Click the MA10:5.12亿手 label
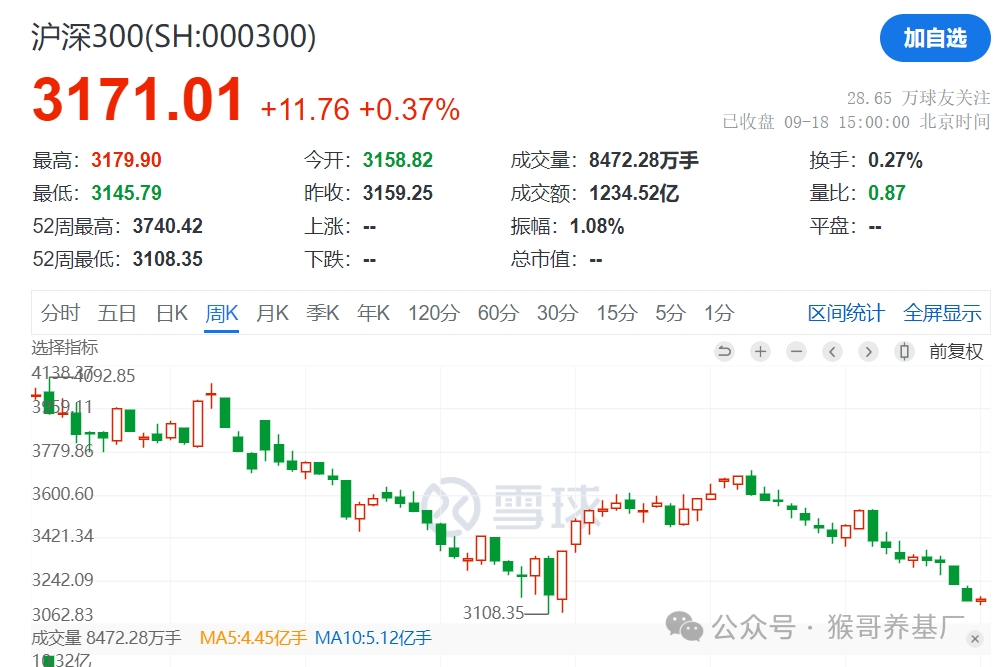This screenshot has width=997, height=667. (373, 638)
